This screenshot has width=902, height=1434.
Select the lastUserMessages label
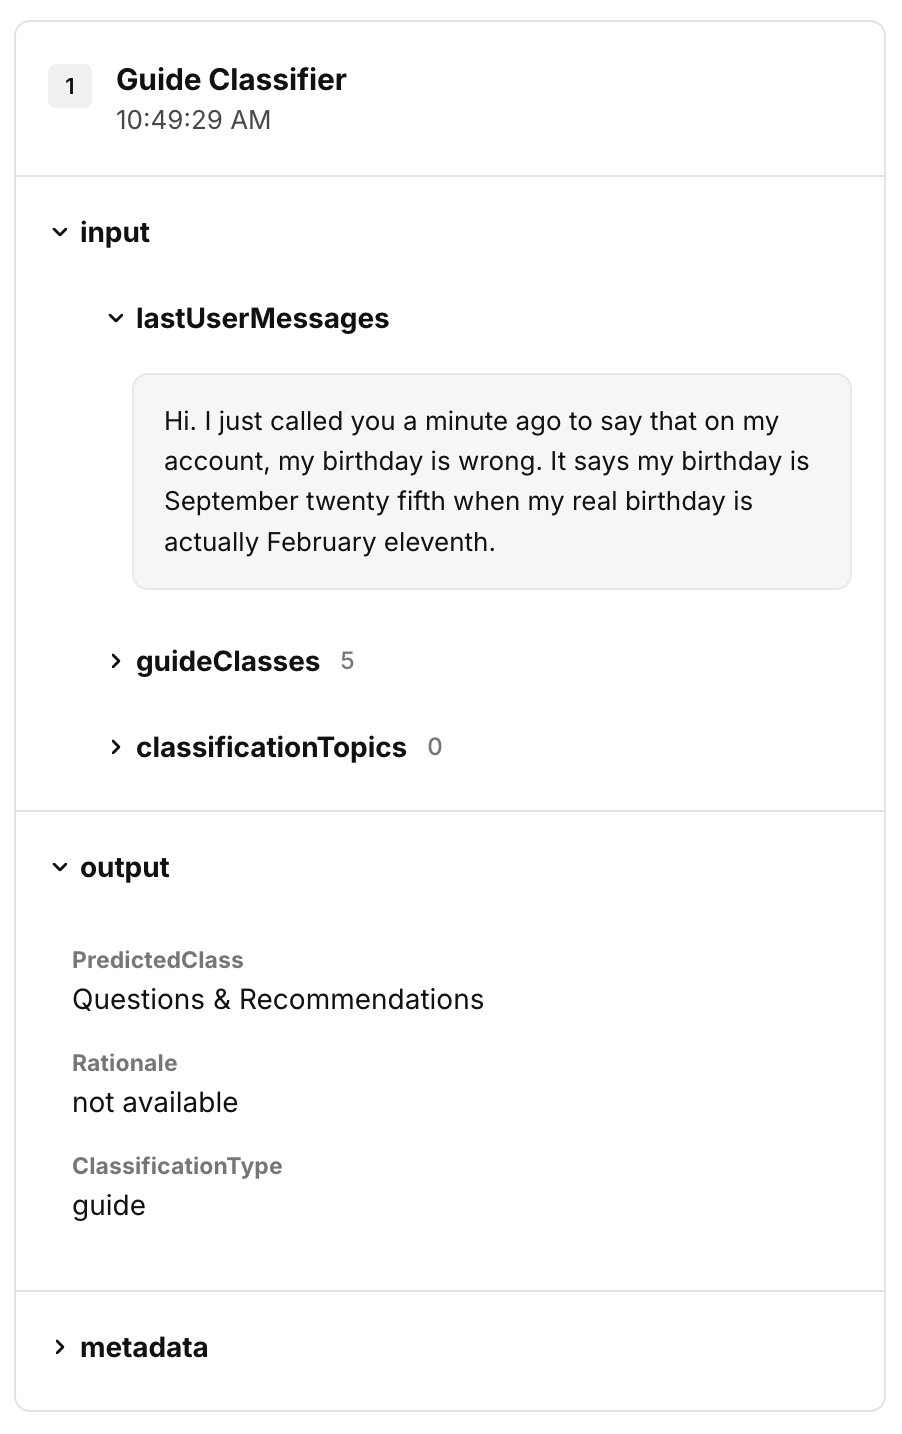(262, 319)
